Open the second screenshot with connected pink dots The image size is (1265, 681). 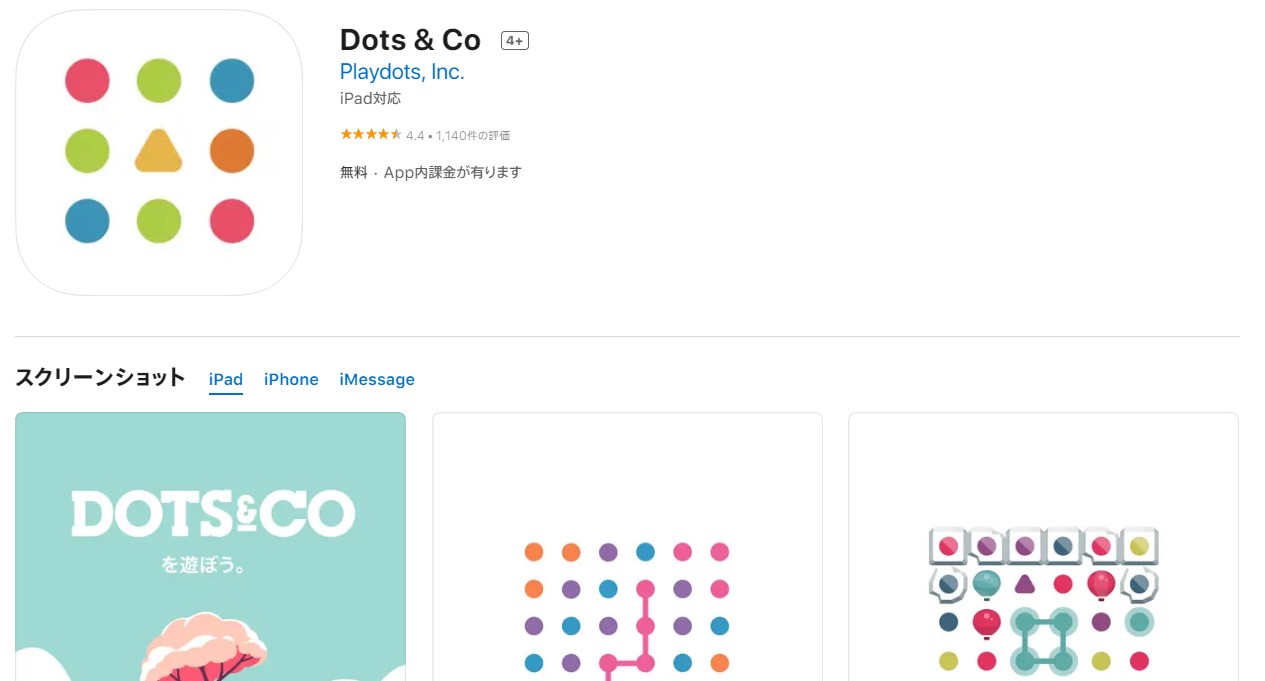[x=627, y=547]
